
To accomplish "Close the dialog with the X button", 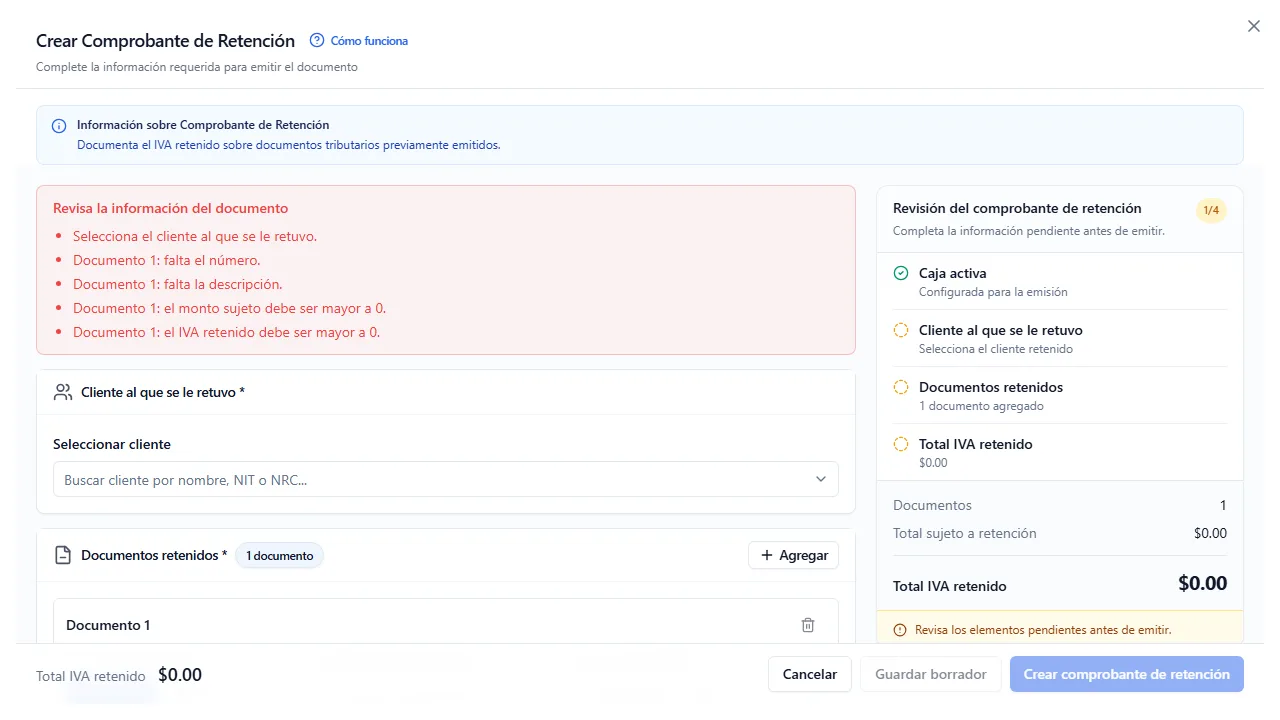I will tap(1254, 27).
